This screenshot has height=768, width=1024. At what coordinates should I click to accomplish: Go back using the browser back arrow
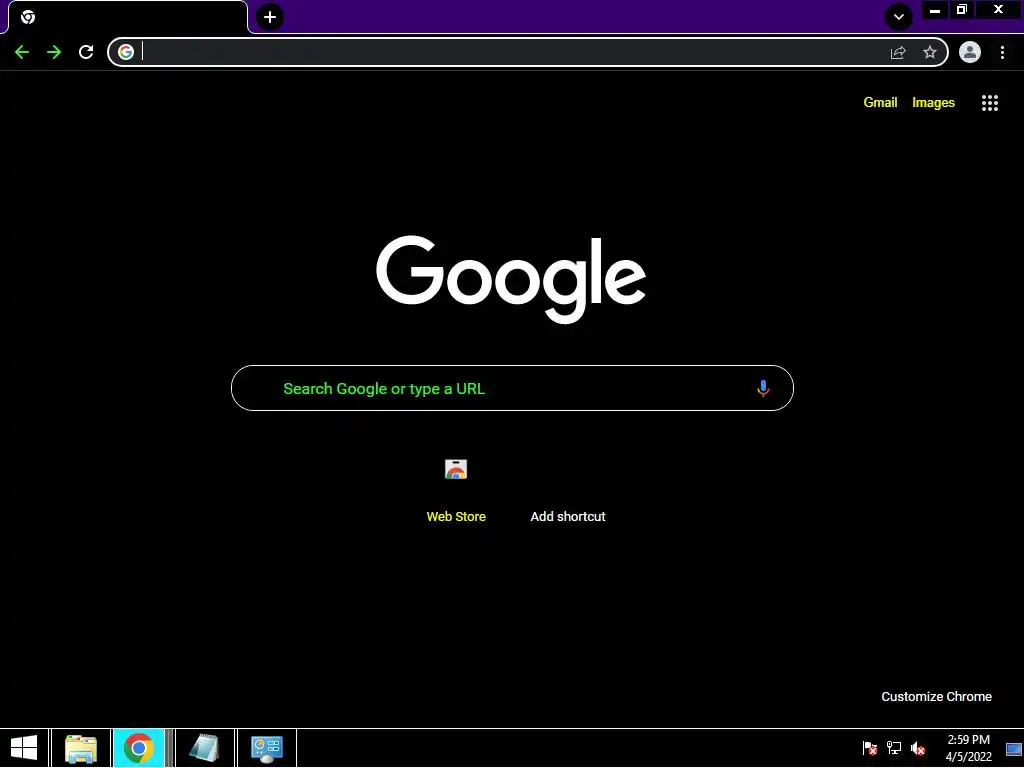(x=22, y=52)
